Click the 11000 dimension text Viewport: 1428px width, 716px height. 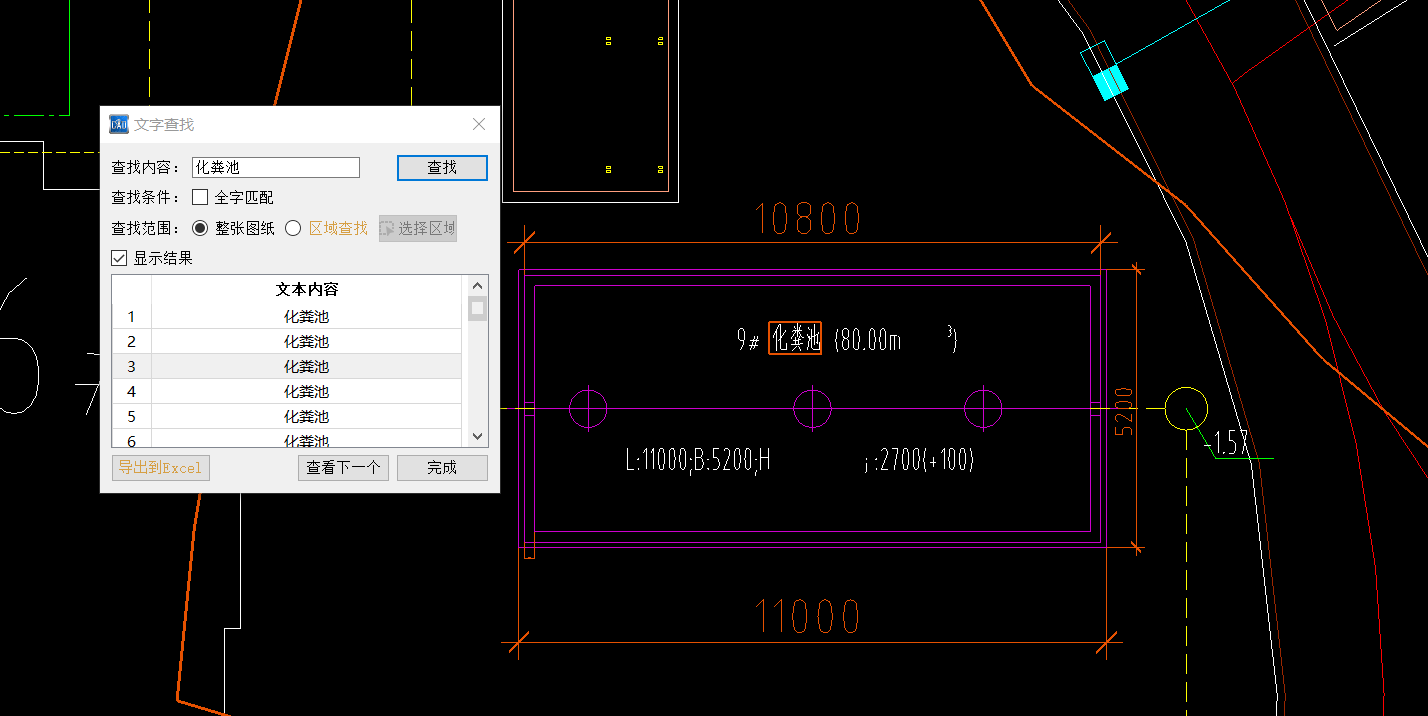click(808, 617)
